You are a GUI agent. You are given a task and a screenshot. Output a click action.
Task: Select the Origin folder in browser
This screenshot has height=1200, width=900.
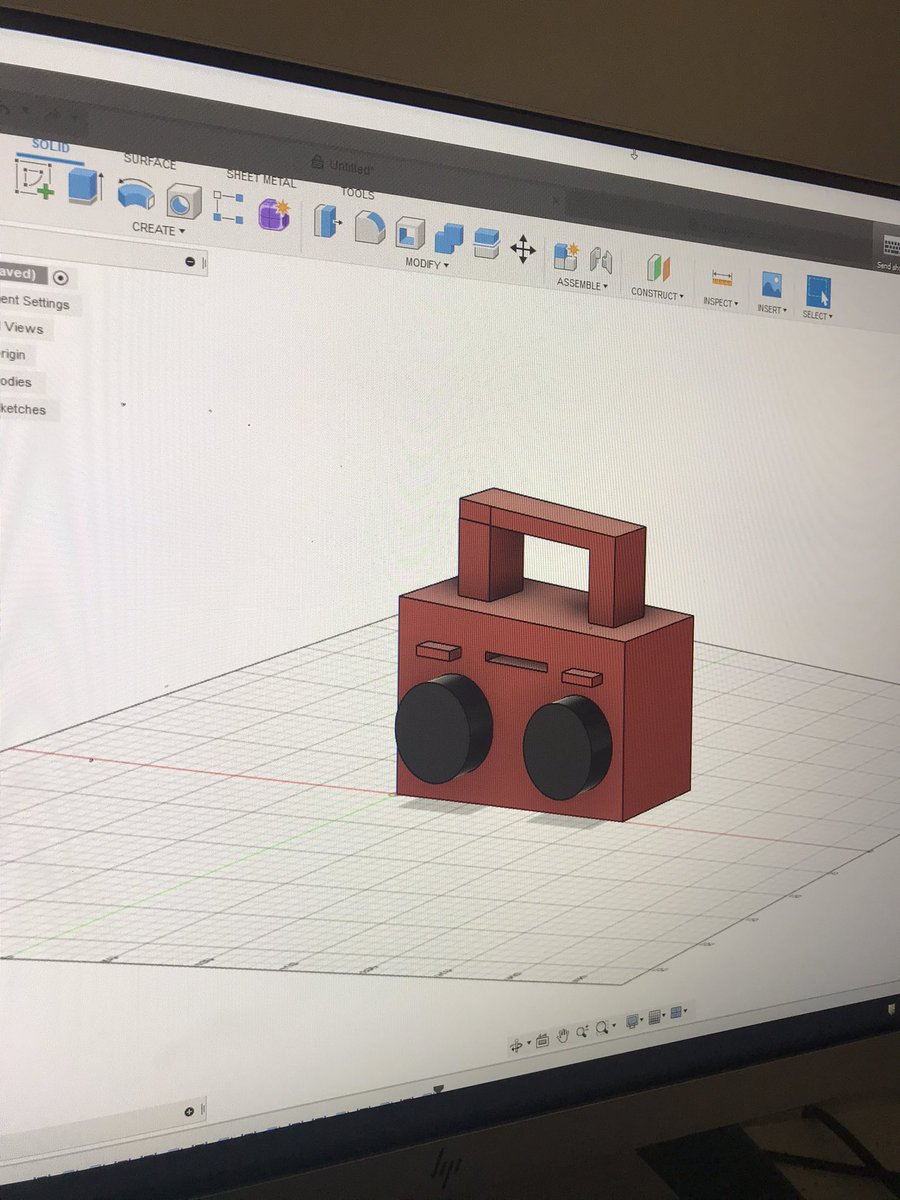[x=14, y=354]
